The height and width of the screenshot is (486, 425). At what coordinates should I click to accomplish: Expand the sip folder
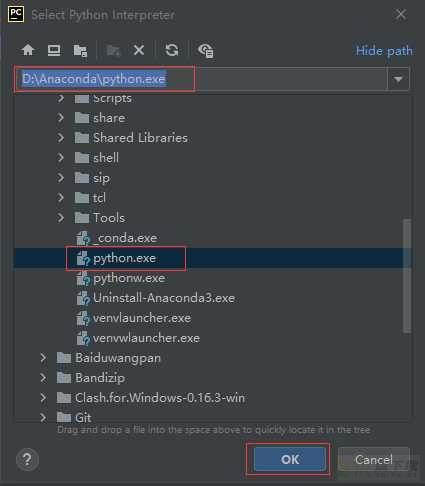(61, 178)
